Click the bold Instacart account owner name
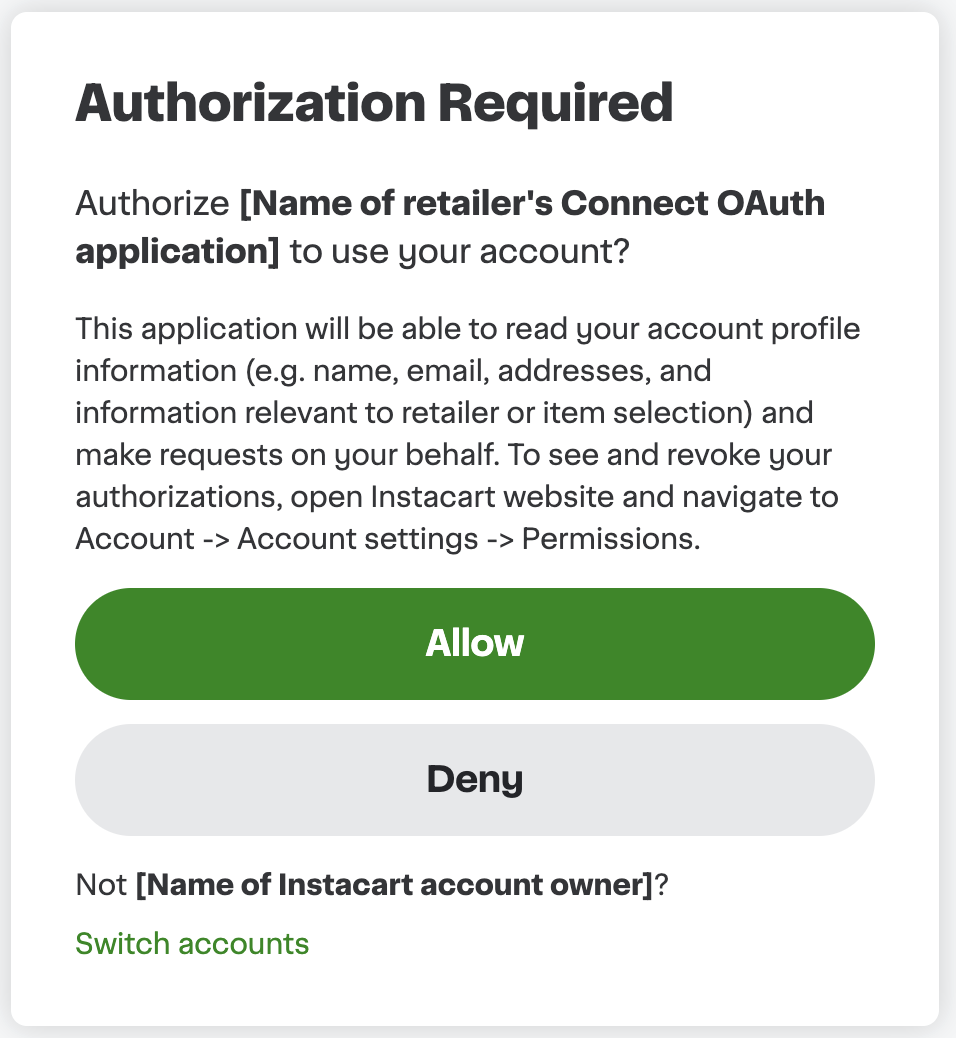 point(393,885)
